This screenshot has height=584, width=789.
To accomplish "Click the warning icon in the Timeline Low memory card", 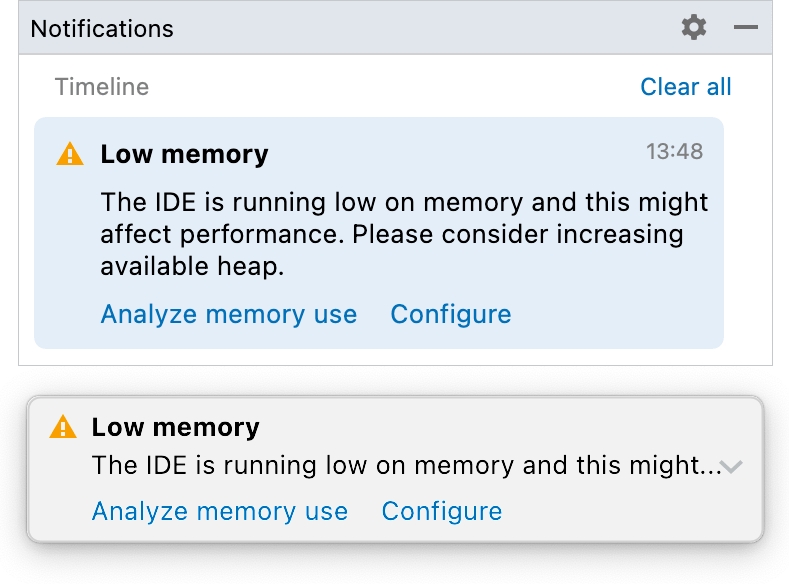I will click(70, 153).
